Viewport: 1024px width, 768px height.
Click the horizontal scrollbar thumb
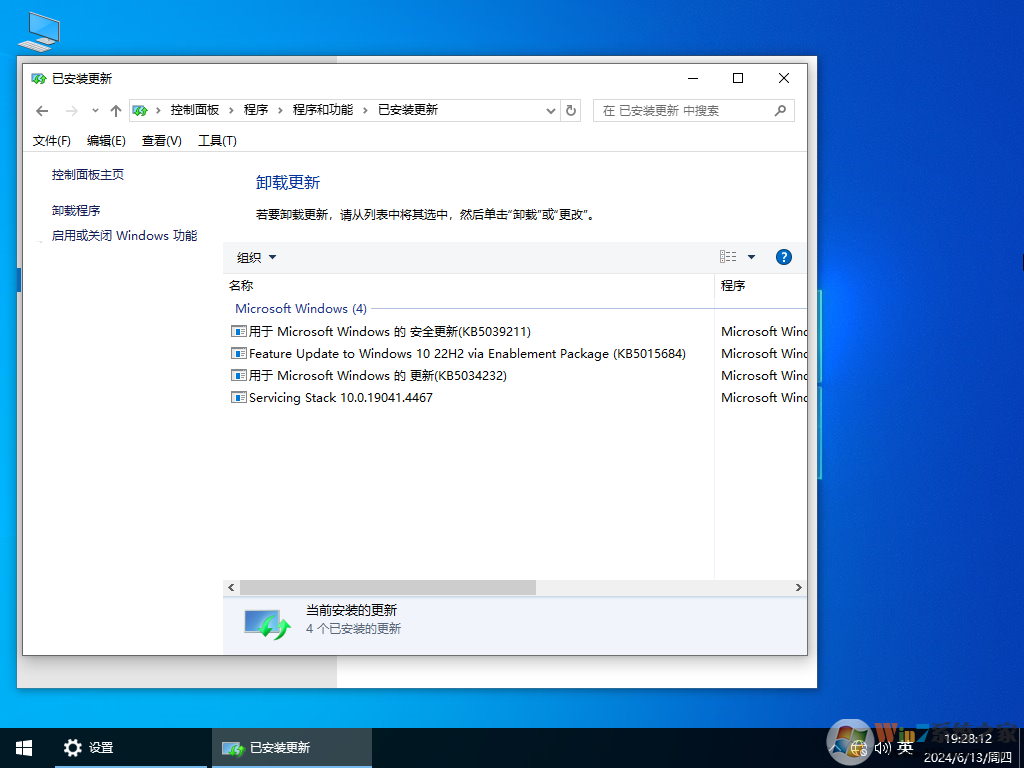(388, 588)
